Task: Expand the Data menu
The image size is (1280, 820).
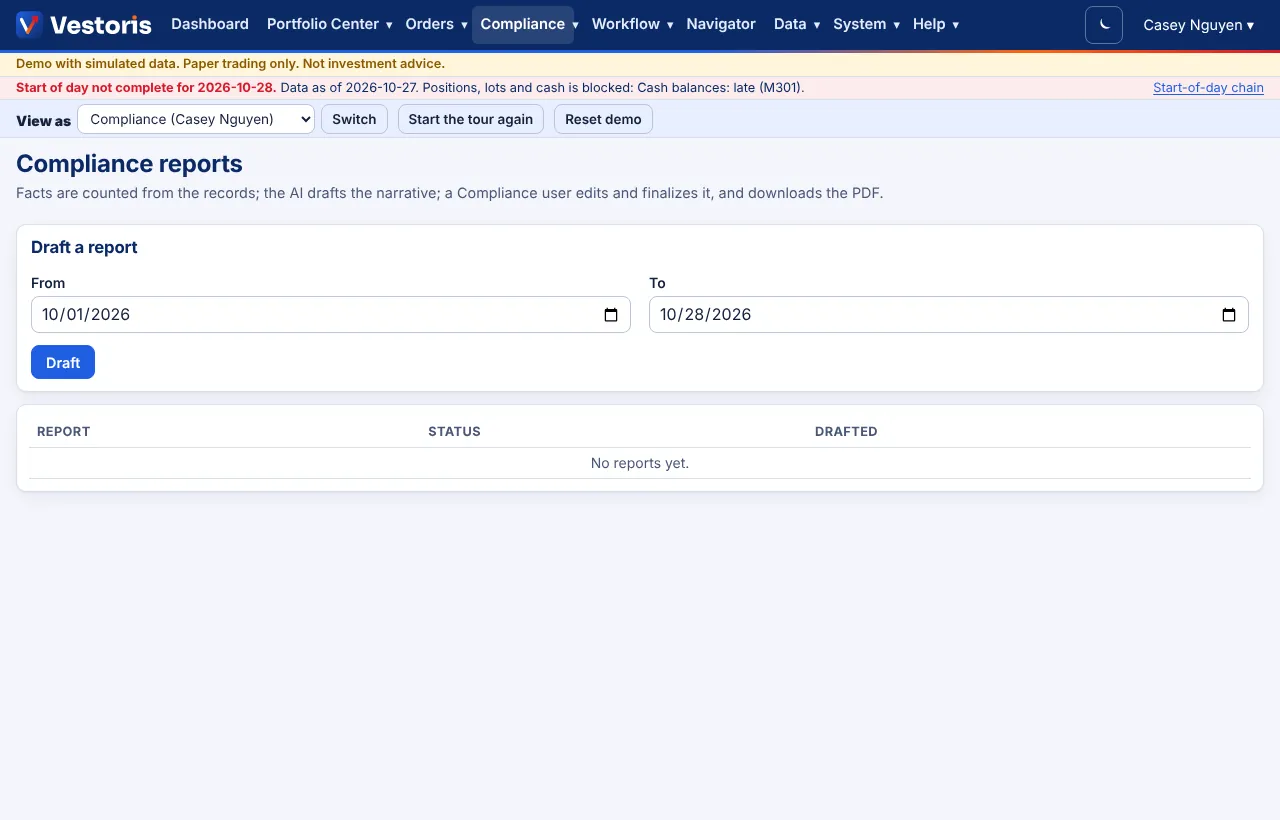Action: tap(797, 24)
